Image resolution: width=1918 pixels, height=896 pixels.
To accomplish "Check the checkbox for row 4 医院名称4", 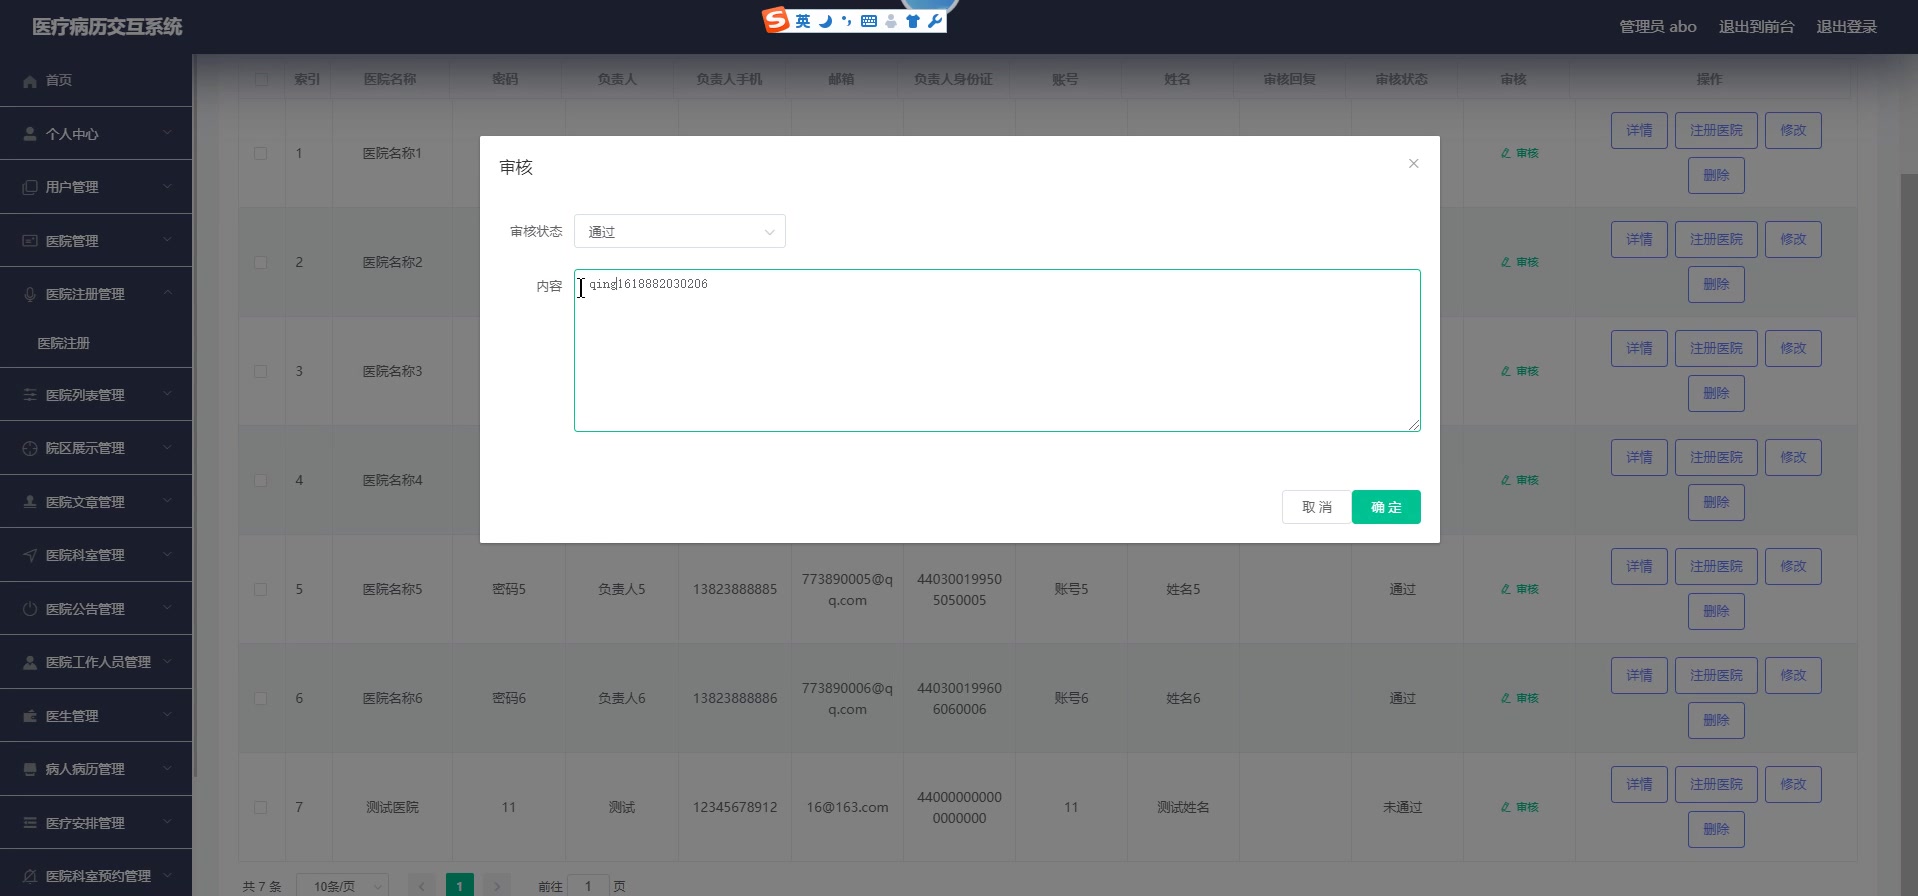I will (x=260, y=480).
